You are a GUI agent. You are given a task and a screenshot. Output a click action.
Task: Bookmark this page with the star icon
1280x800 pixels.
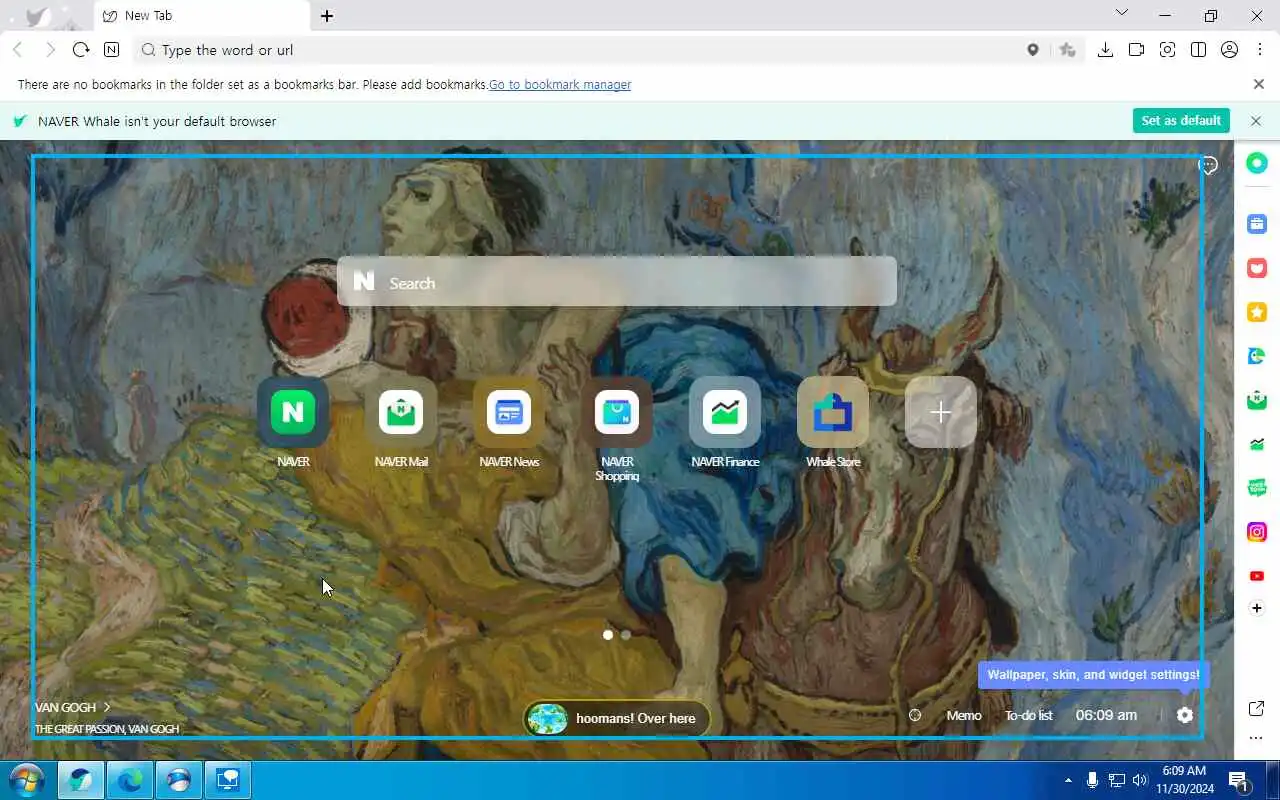(1068, 50)
